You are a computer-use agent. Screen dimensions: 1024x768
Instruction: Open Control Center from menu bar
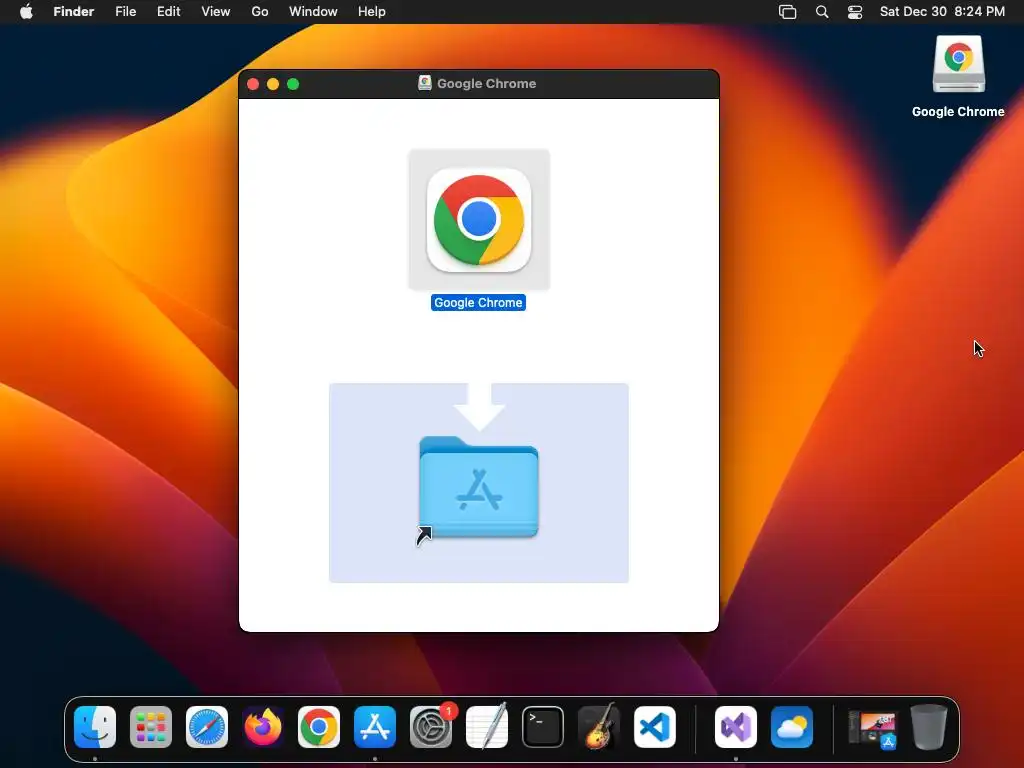(x=855, y=12)
